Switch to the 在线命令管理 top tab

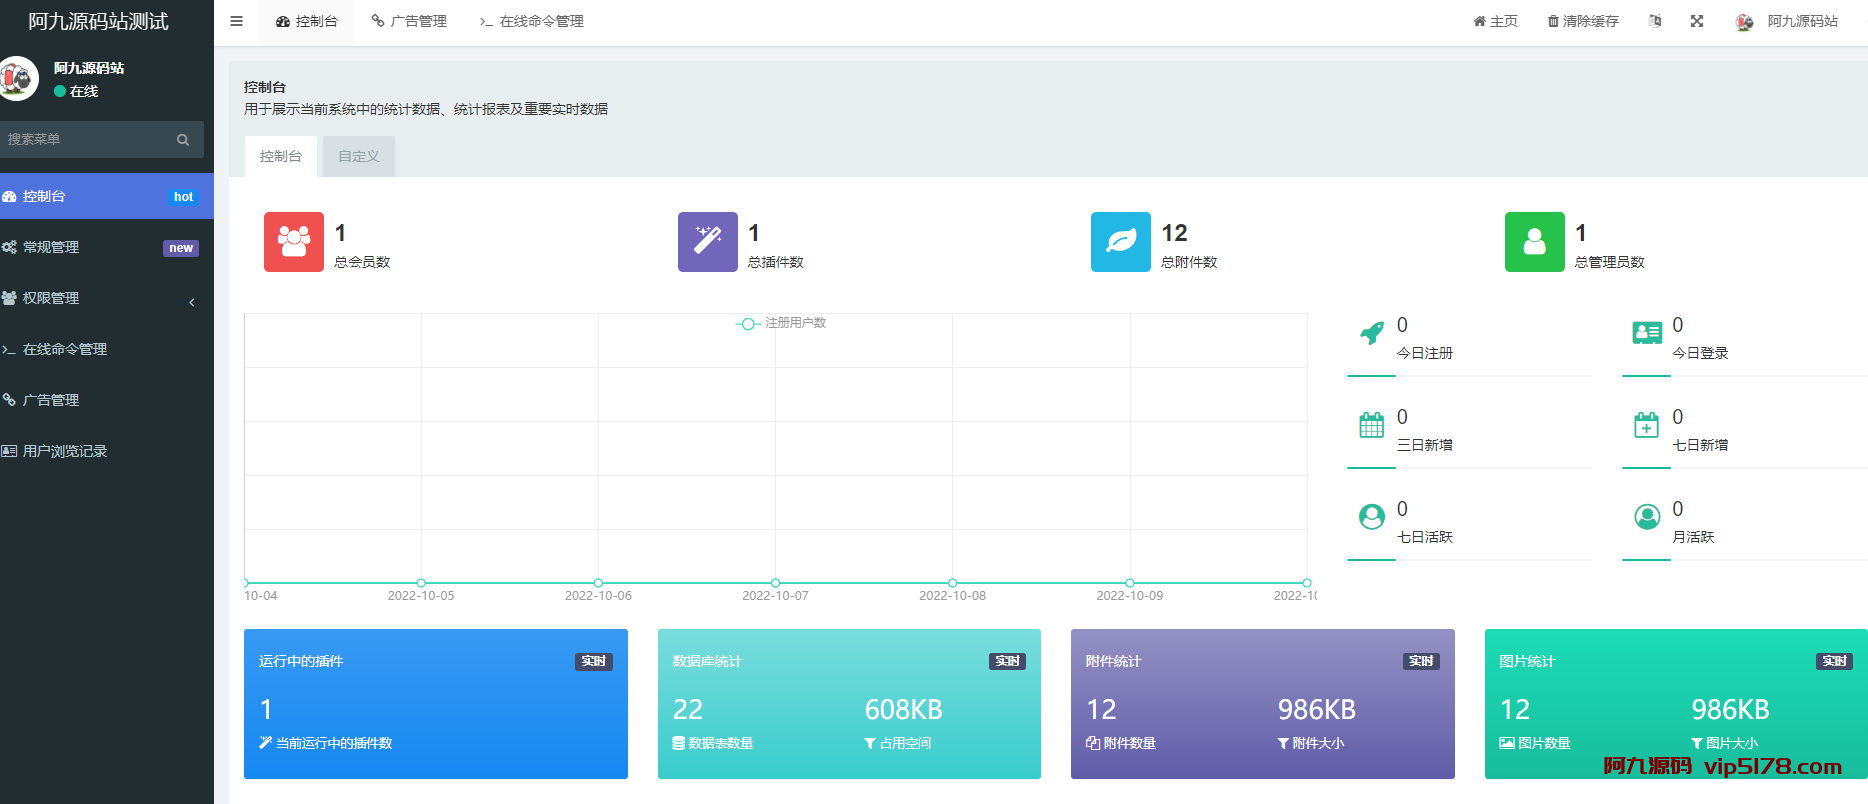(x=531, y=21)
